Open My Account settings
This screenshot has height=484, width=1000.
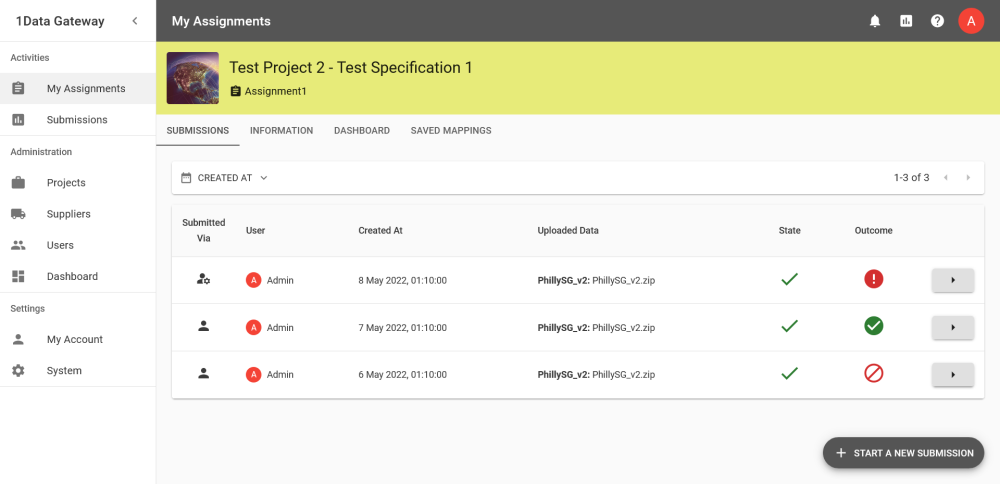pyautogui.click(x=78, y=340)
